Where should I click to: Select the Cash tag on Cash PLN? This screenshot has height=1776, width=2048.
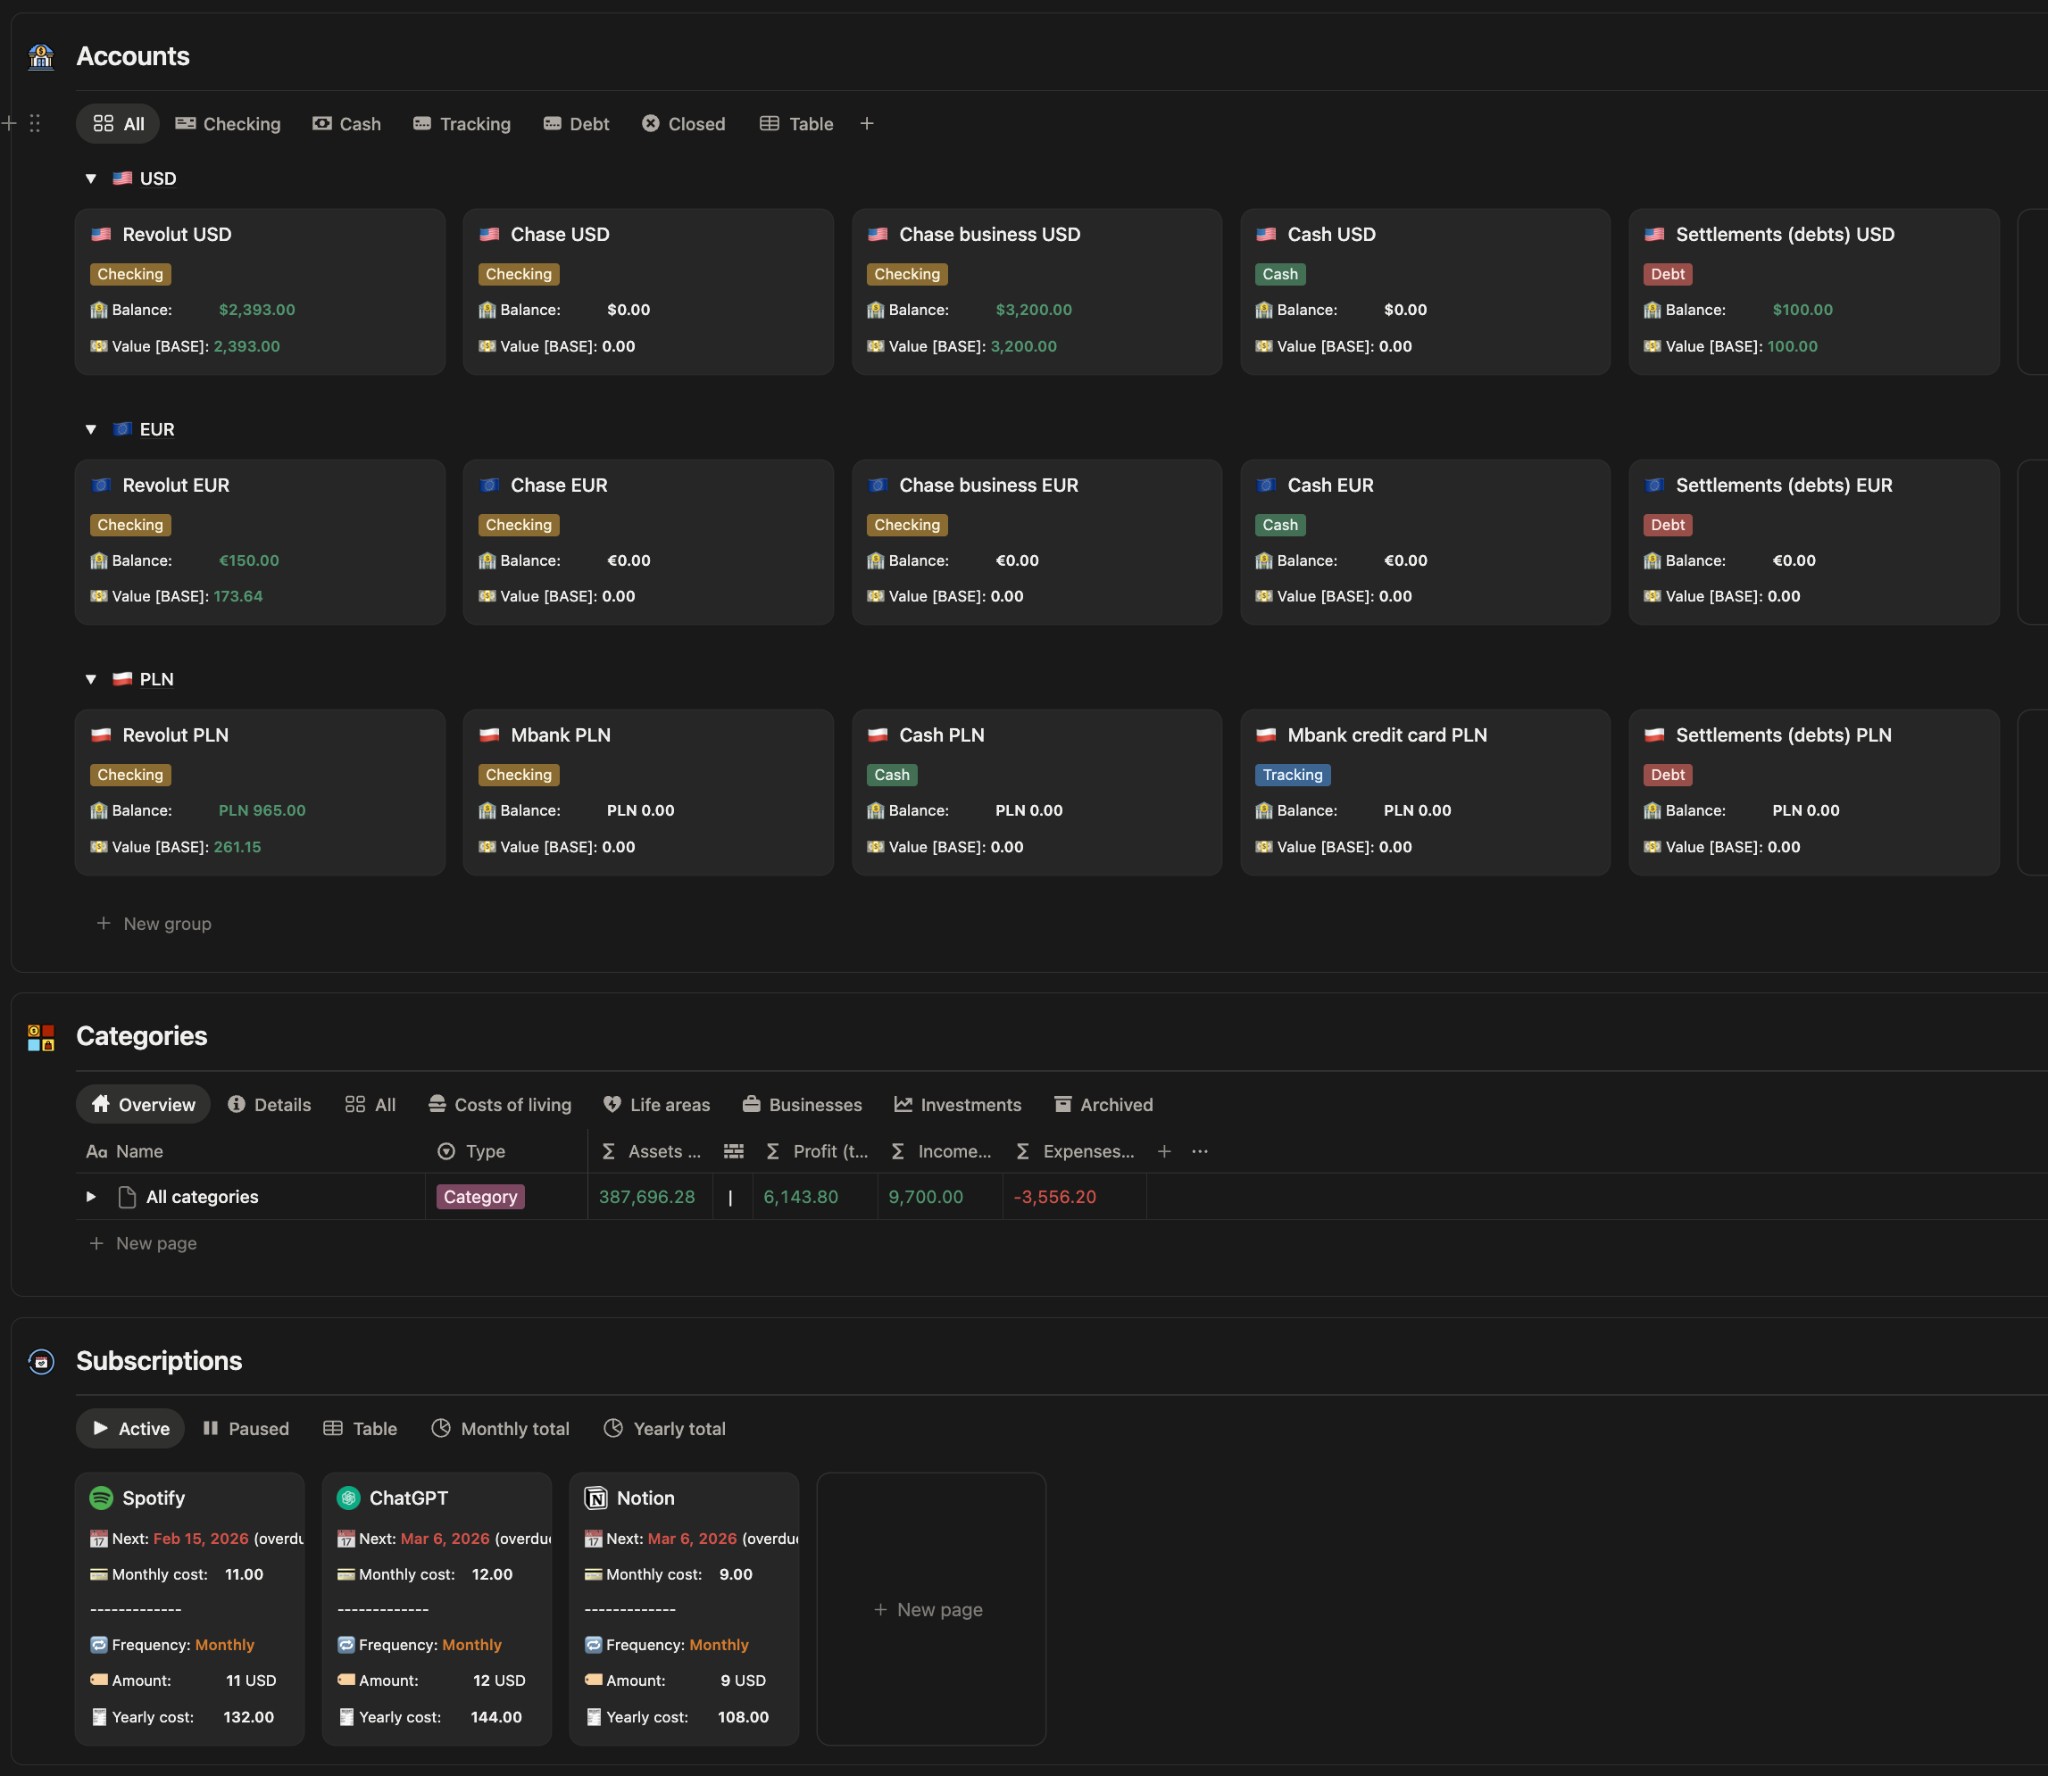(891, 774)
